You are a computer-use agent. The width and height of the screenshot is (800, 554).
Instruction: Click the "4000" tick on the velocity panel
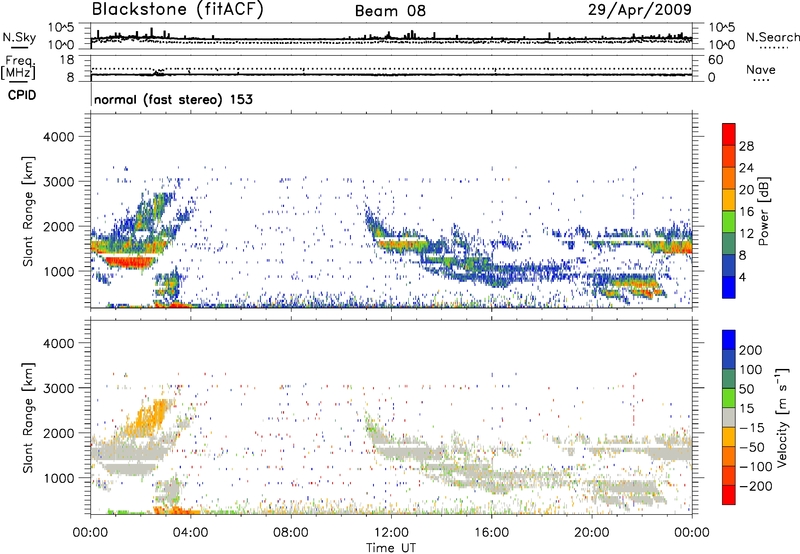pos(58,343)
